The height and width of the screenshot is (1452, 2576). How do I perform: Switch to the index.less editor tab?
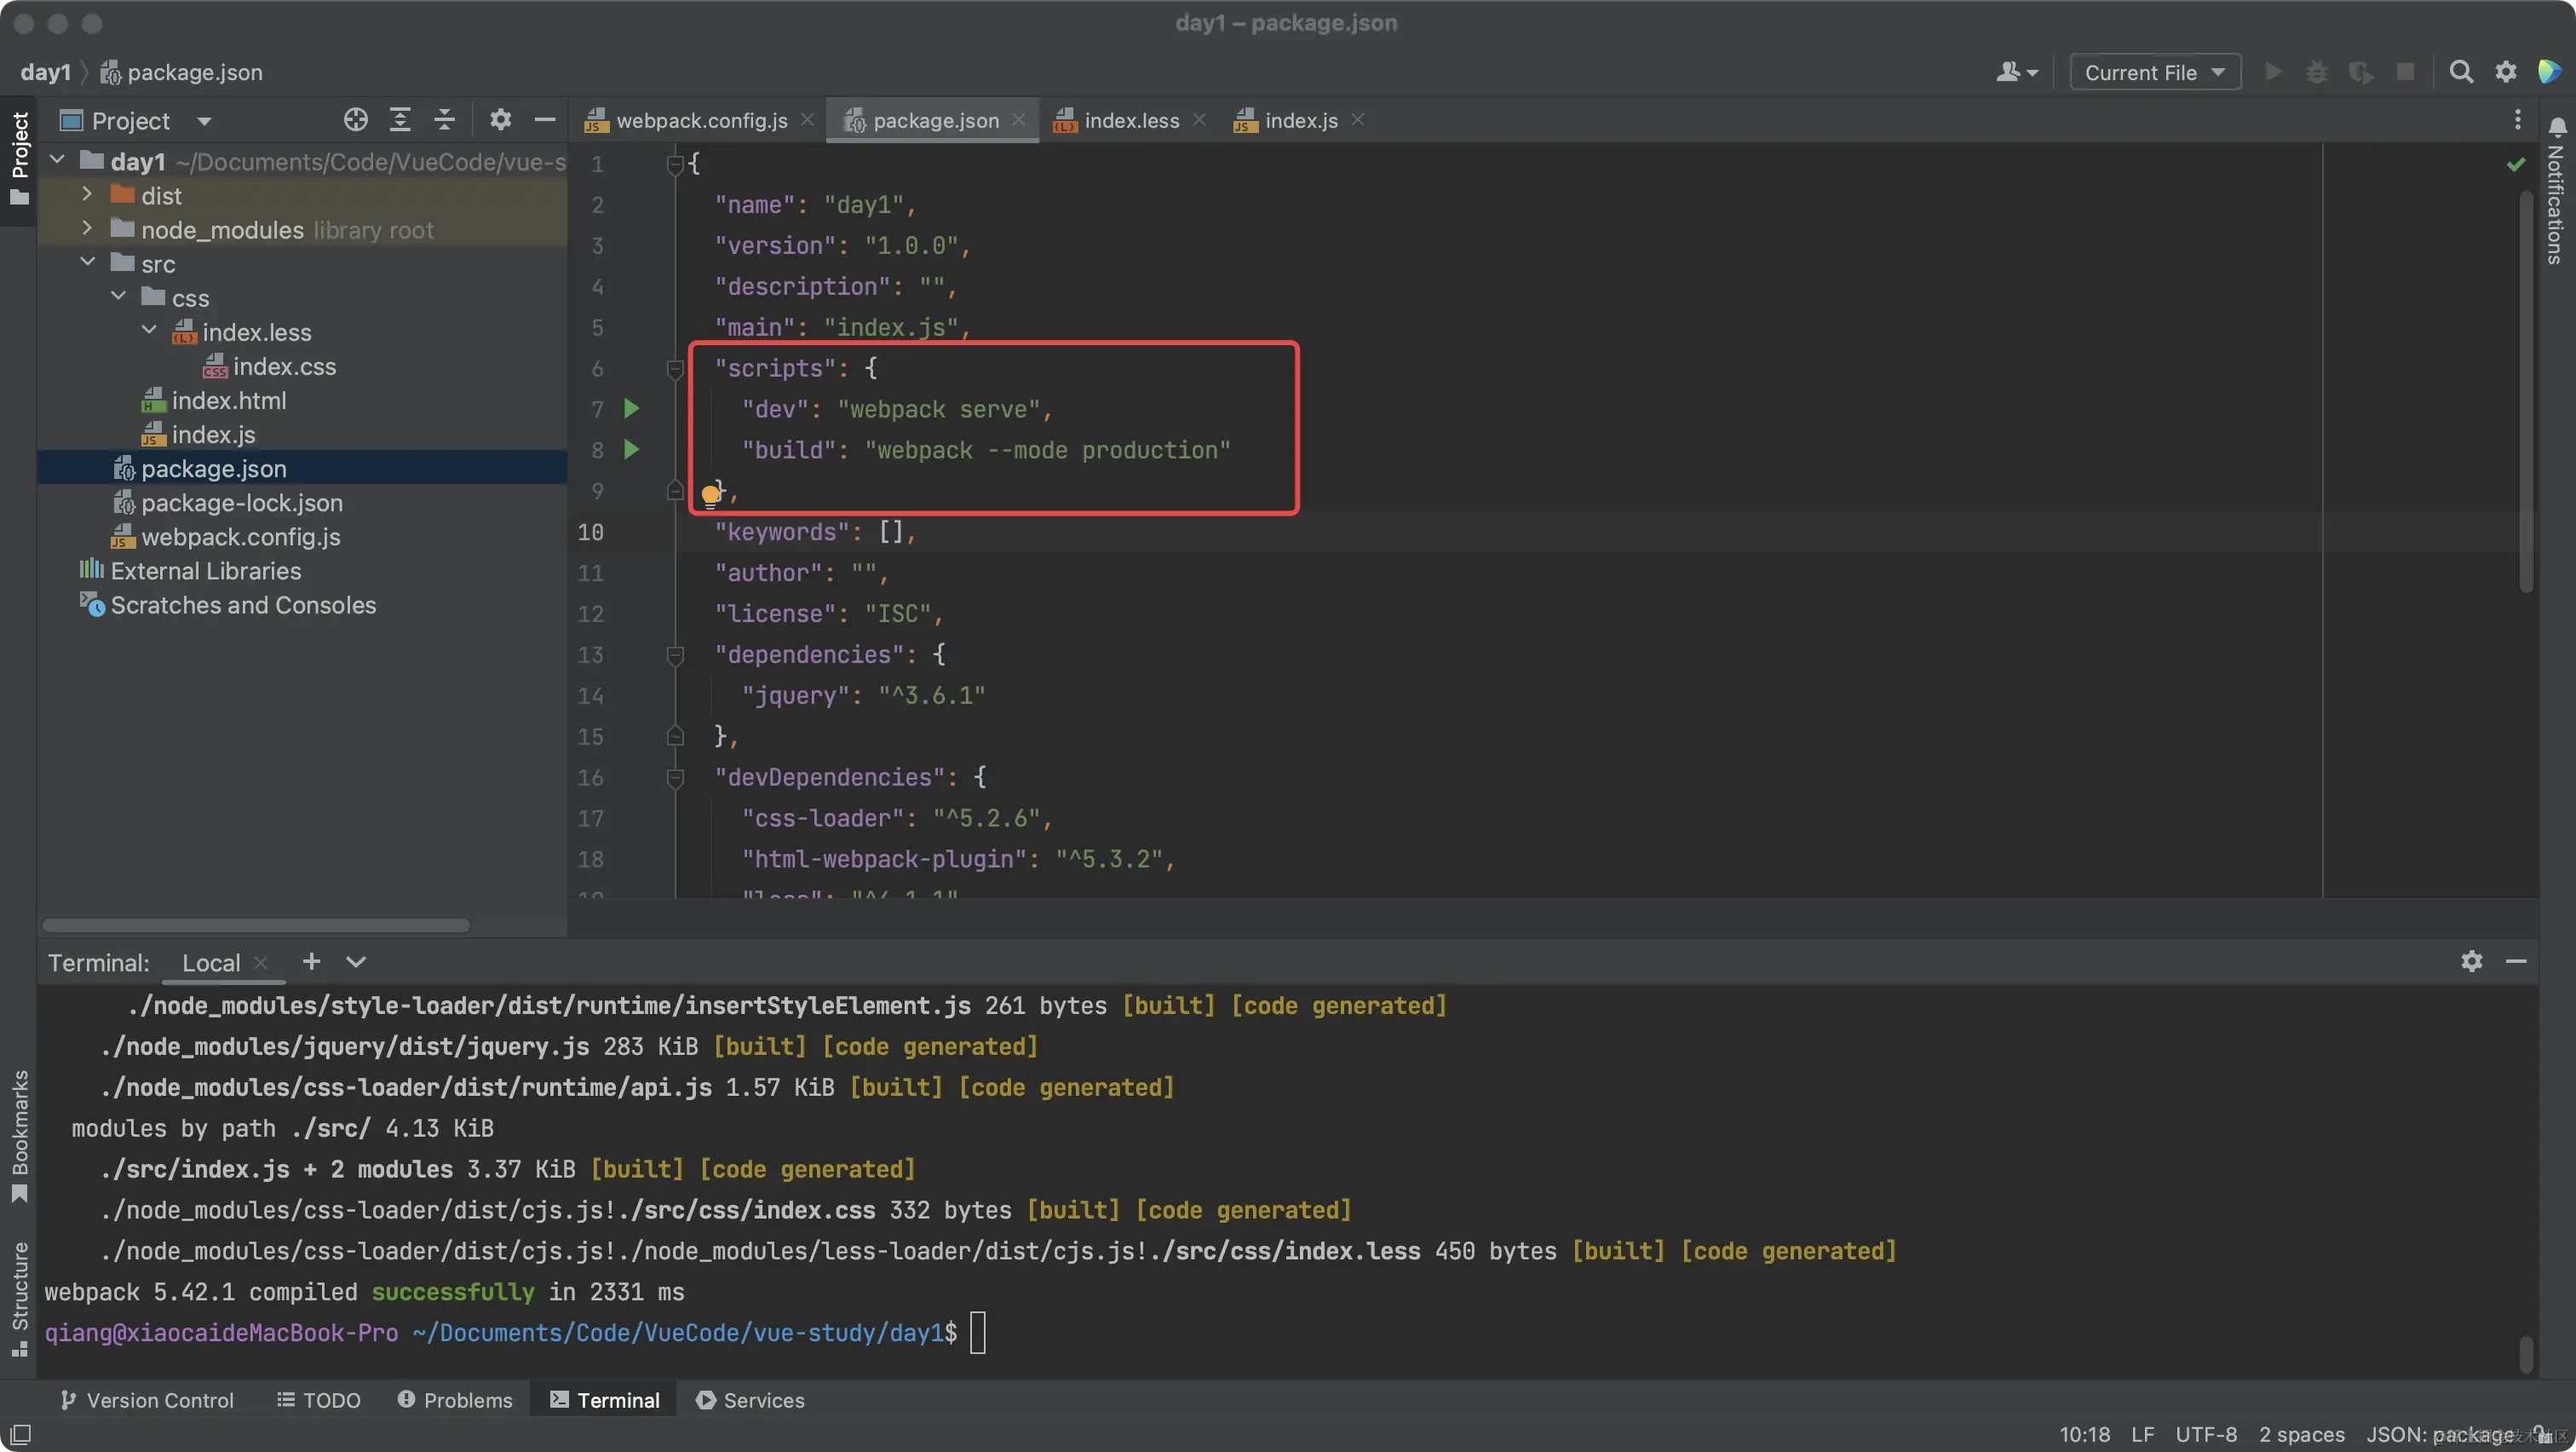pyautogui.click(x=1130, y=120)
